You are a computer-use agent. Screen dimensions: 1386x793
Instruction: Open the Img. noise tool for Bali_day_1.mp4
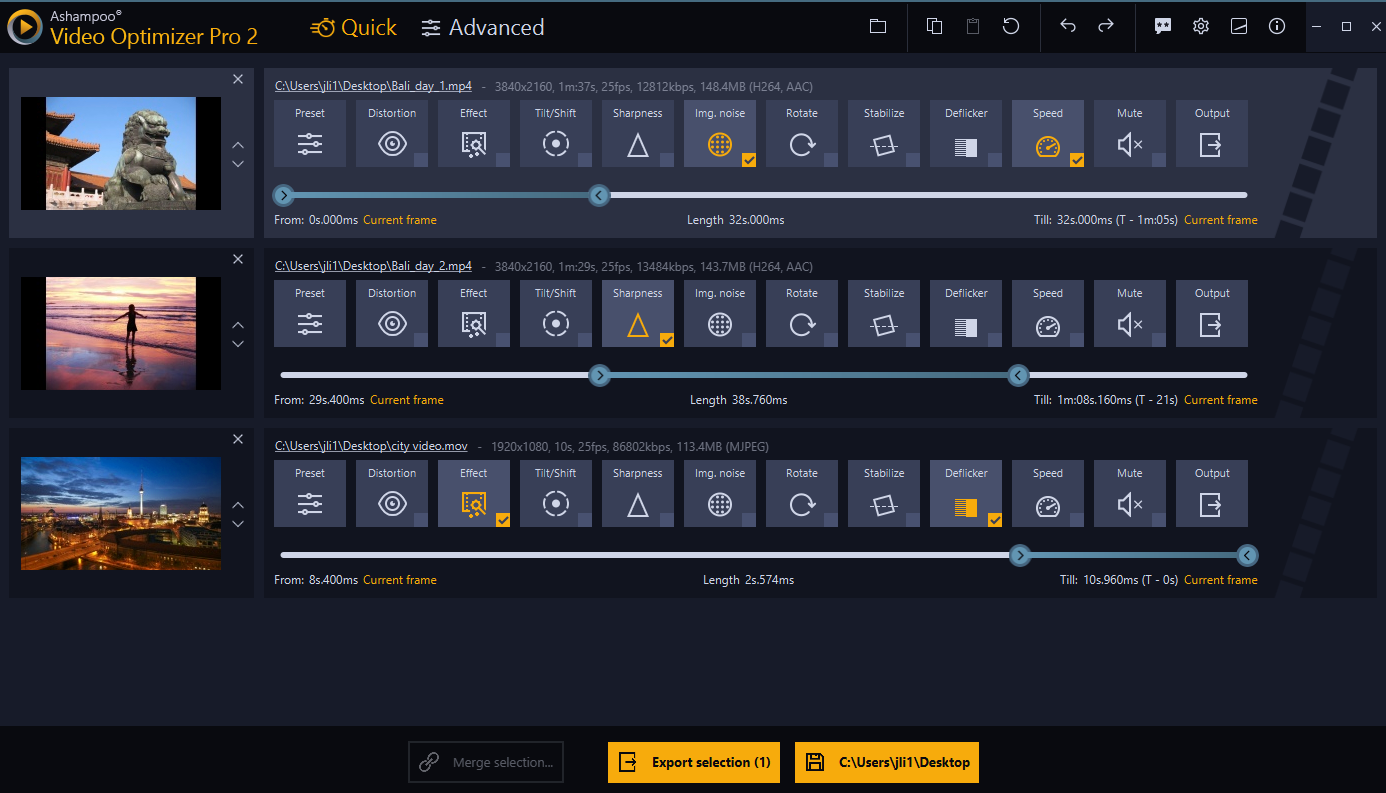click(x=720, y=133)
